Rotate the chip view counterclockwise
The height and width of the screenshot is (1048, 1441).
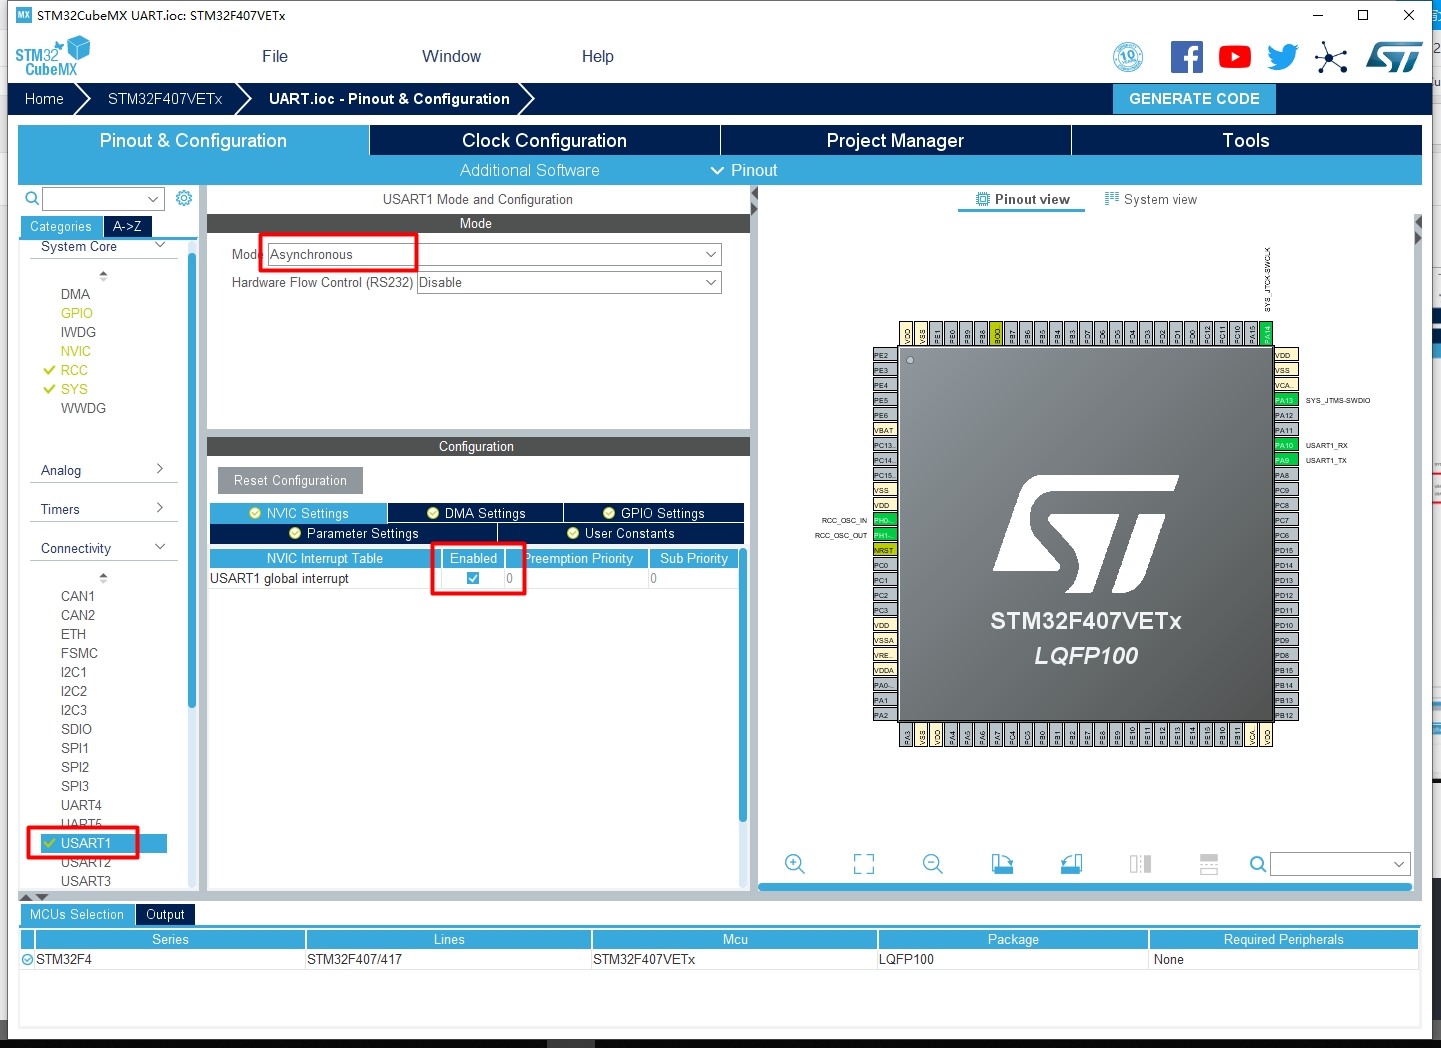coord(1071,863)
